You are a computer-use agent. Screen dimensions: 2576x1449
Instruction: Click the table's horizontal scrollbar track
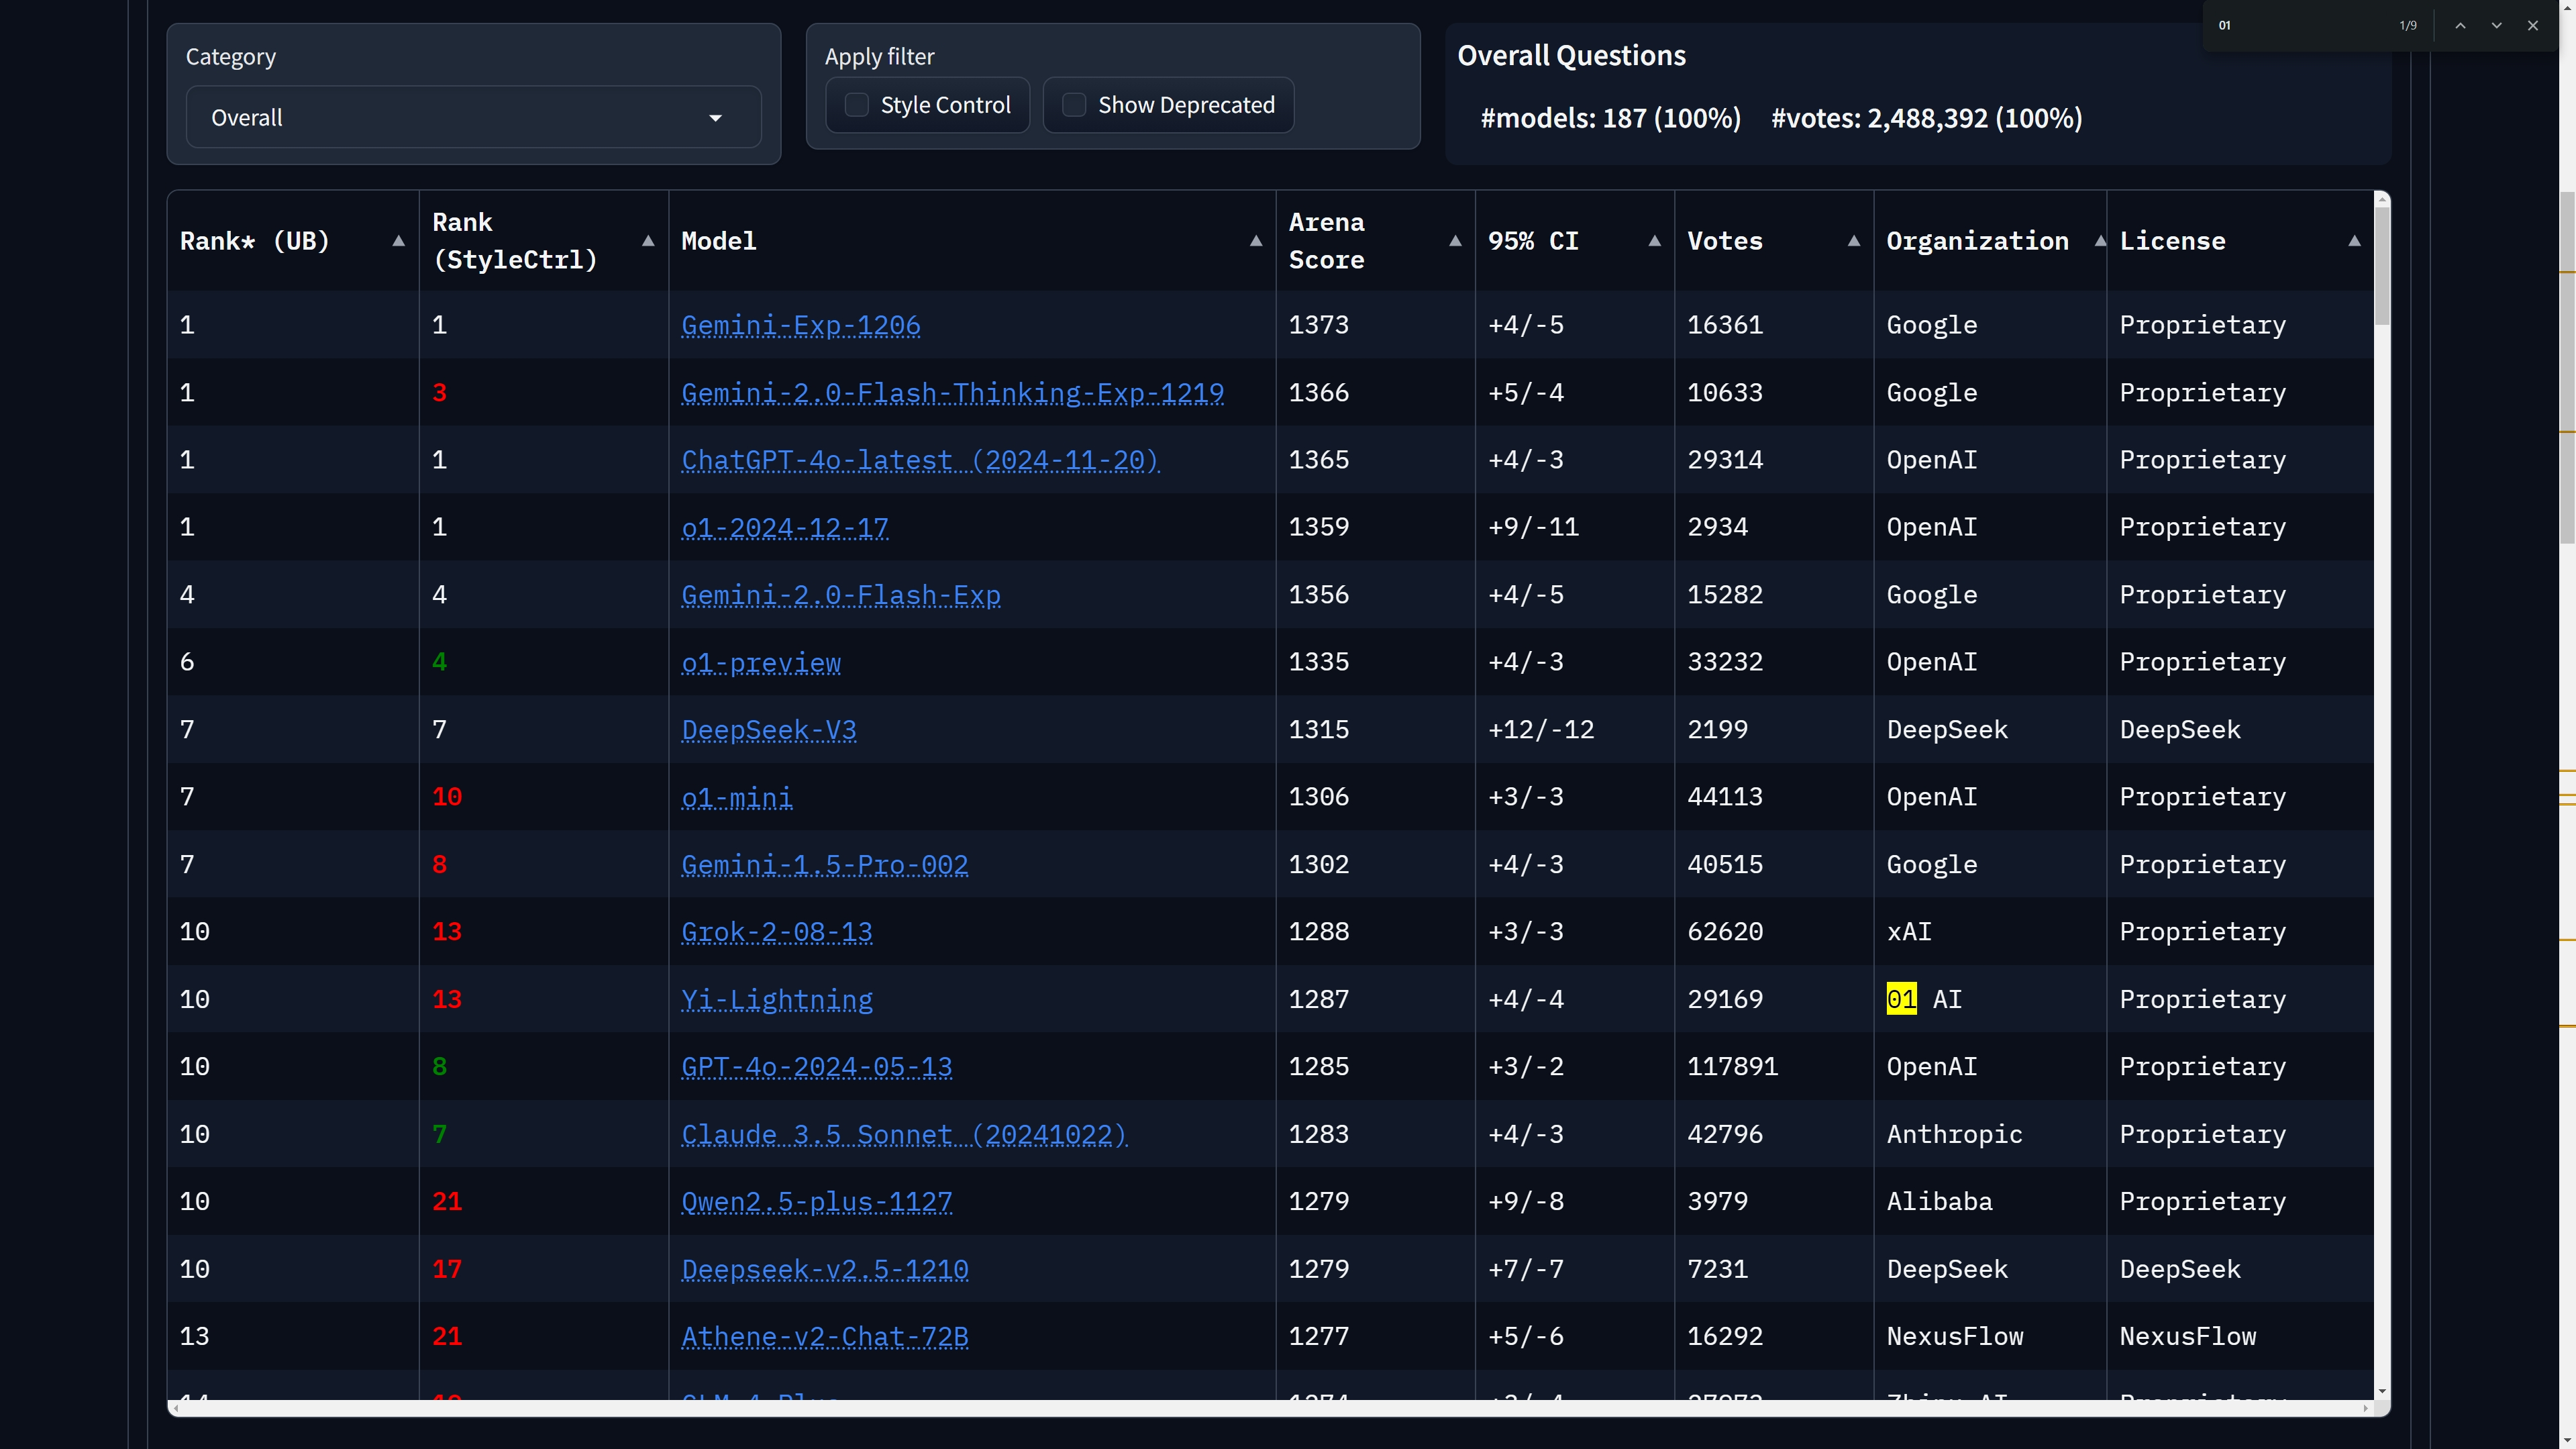(x=1270, y=1408)
